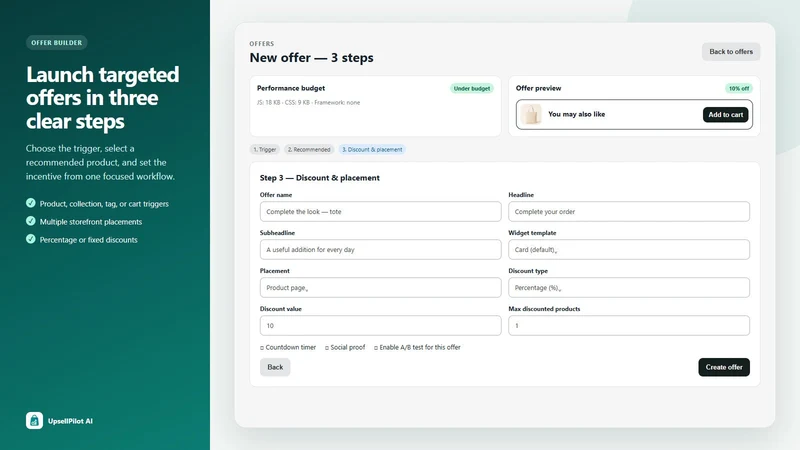Click the Back to offers button
The width and height of the screenshot is (800, 450).
point(731,52)
